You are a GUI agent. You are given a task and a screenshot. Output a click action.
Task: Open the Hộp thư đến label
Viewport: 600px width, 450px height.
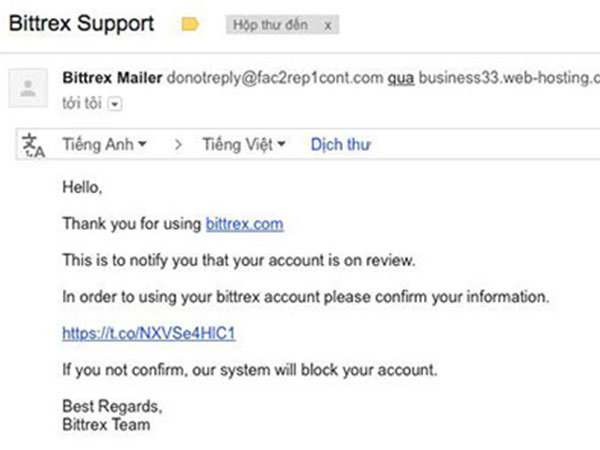point(270,25)
